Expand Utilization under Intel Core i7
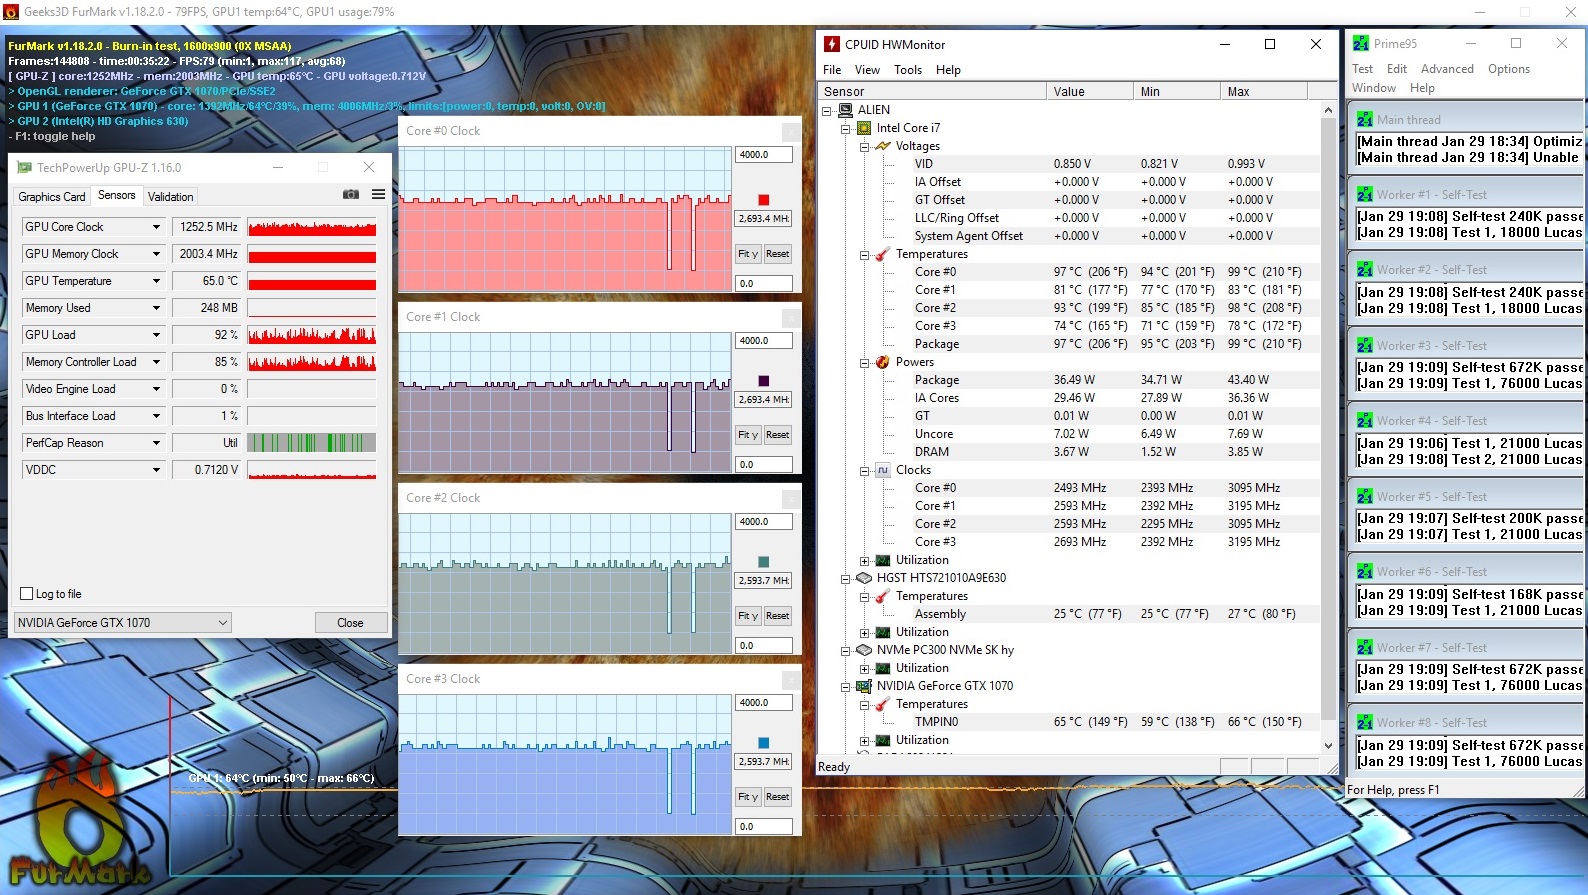 [865, 560]
